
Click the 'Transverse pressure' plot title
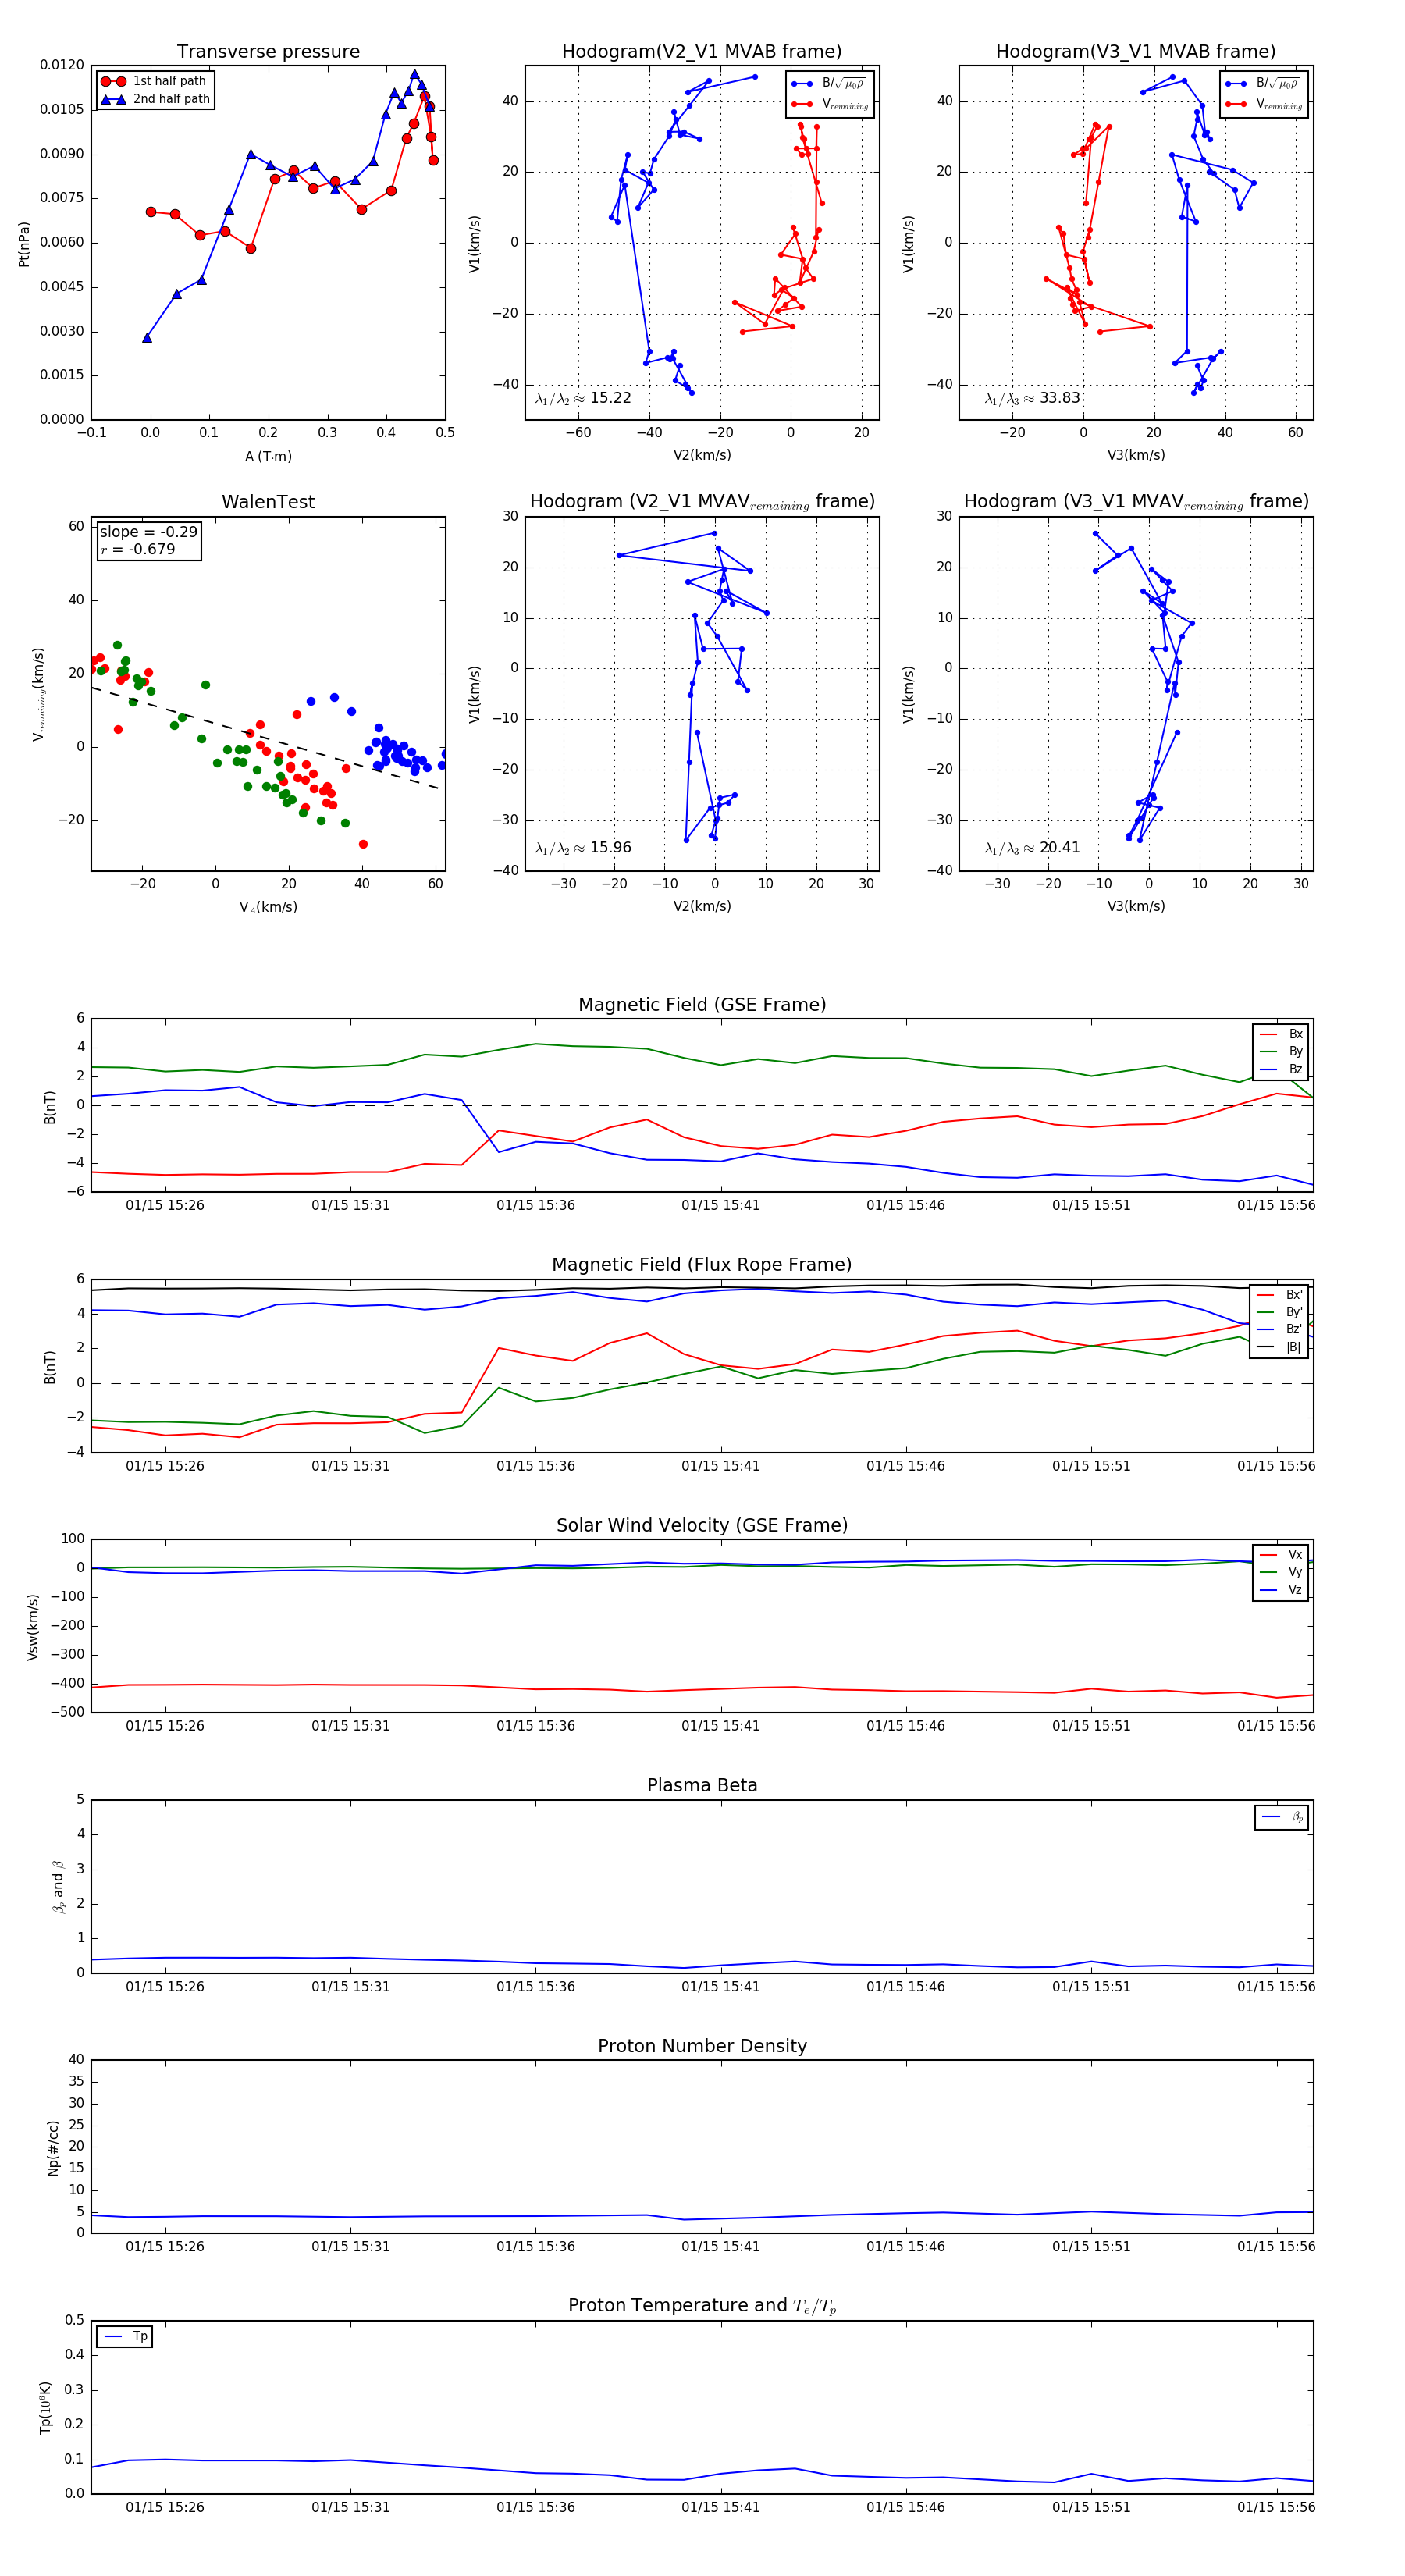coord(268,51)
